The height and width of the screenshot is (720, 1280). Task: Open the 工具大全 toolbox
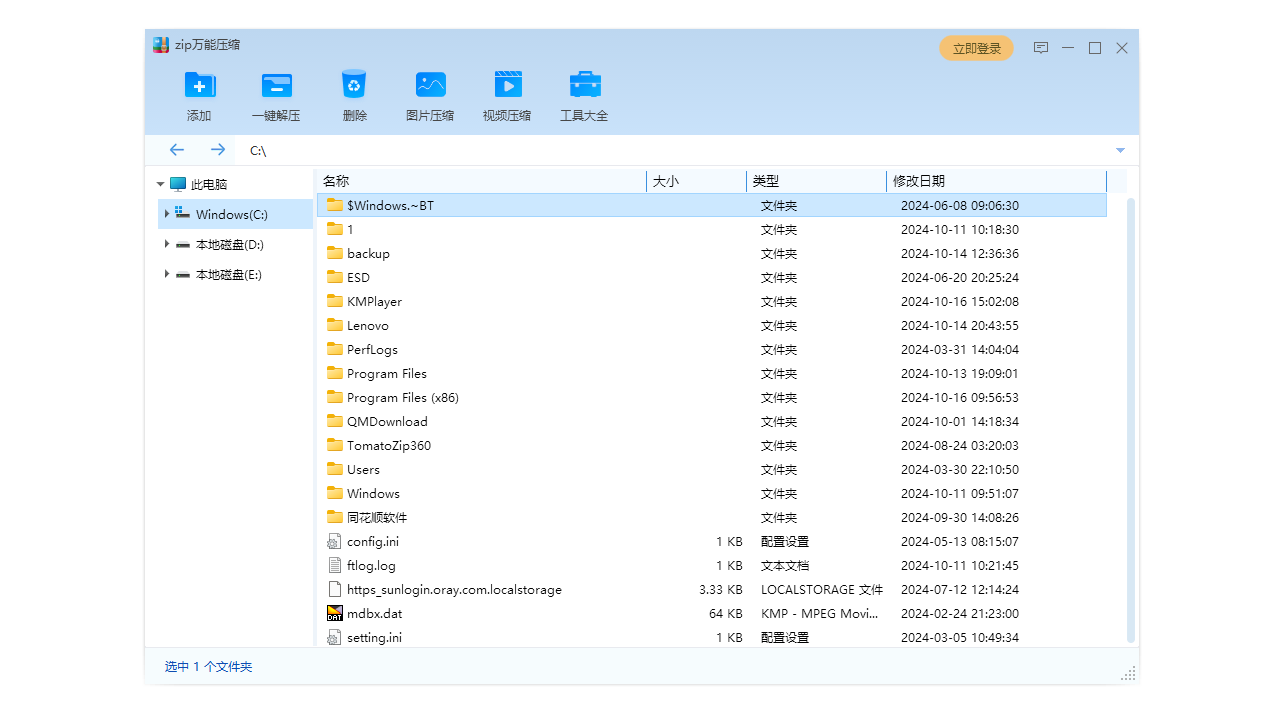pos(584,95)
